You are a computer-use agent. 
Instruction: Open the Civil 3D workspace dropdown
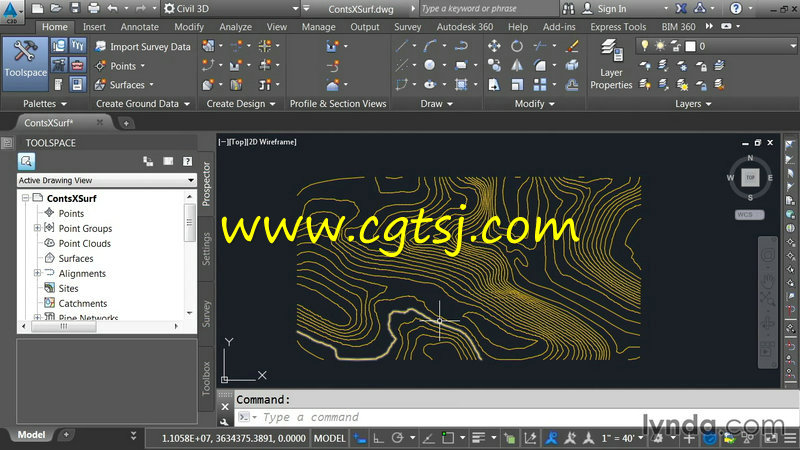(x=231, y=9)
